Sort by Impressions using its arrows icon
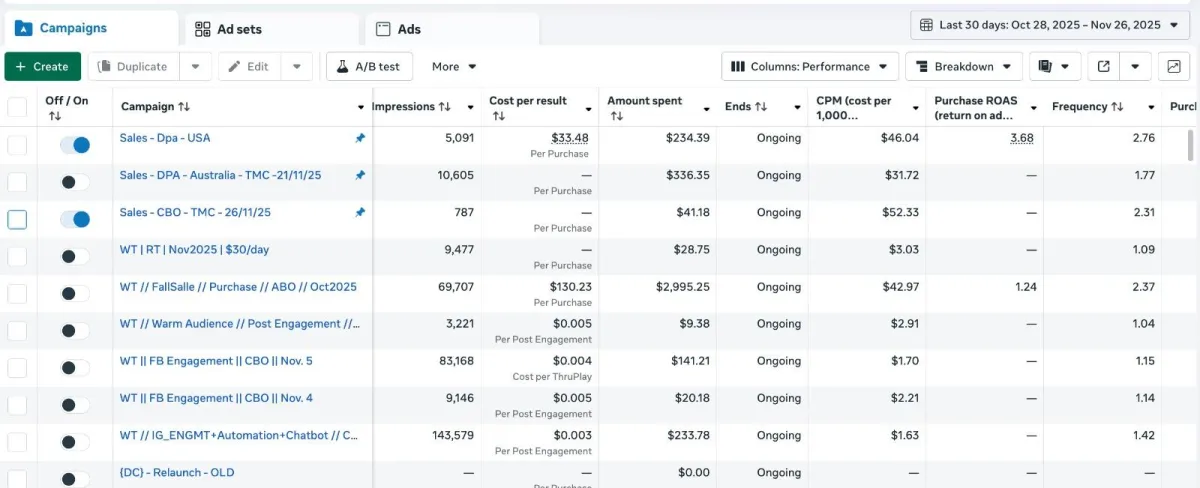The image size is (1200, 488). (x=445, y=107)
